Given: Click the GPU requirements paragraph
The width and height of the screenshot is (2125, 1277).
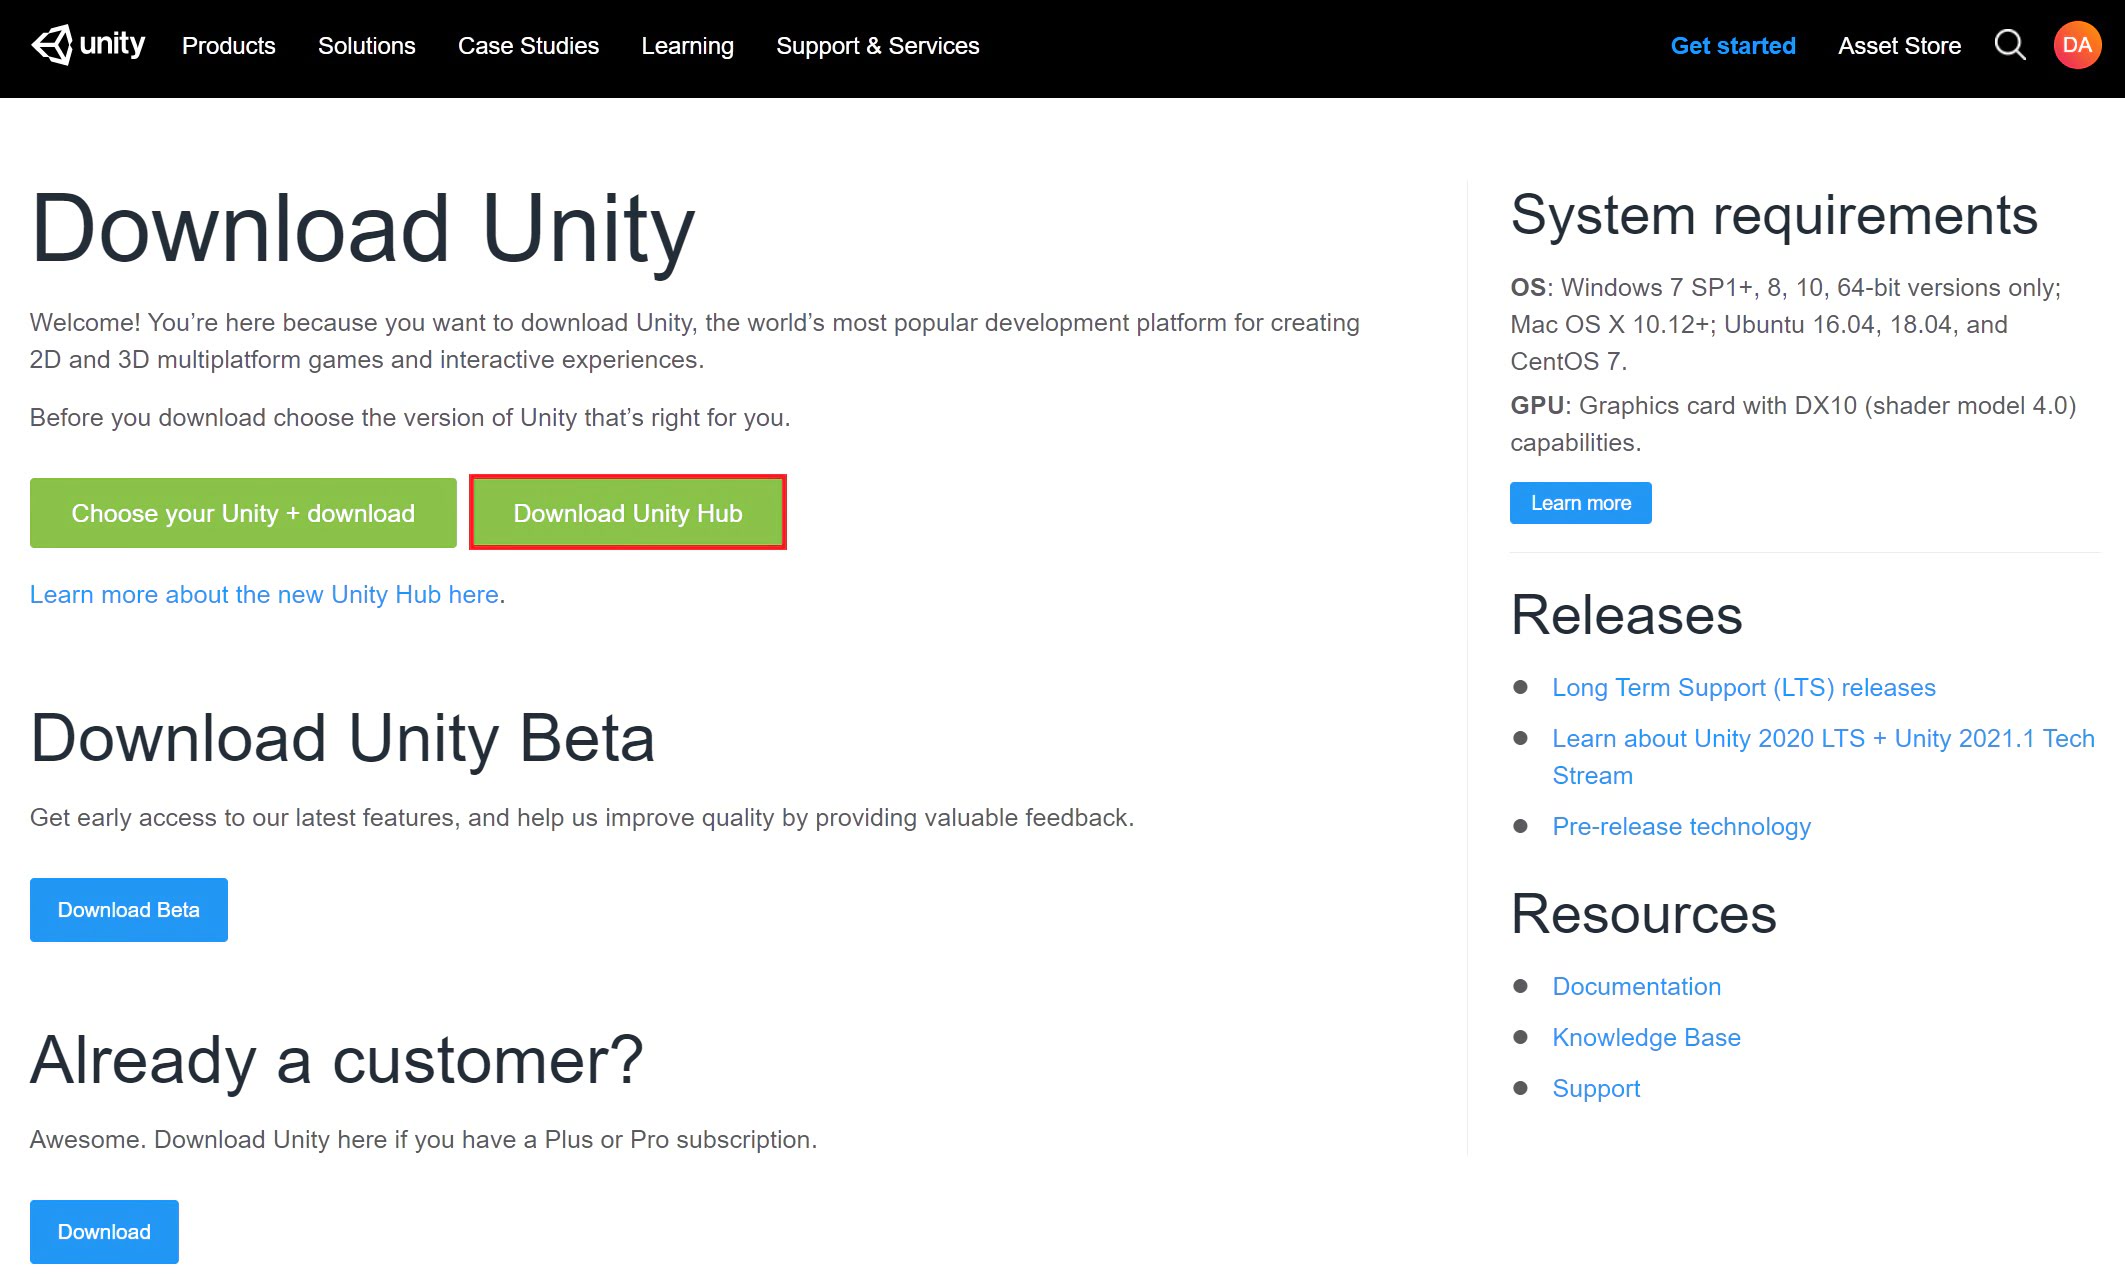Looking at the screenshot, I should pos(1793,424).
